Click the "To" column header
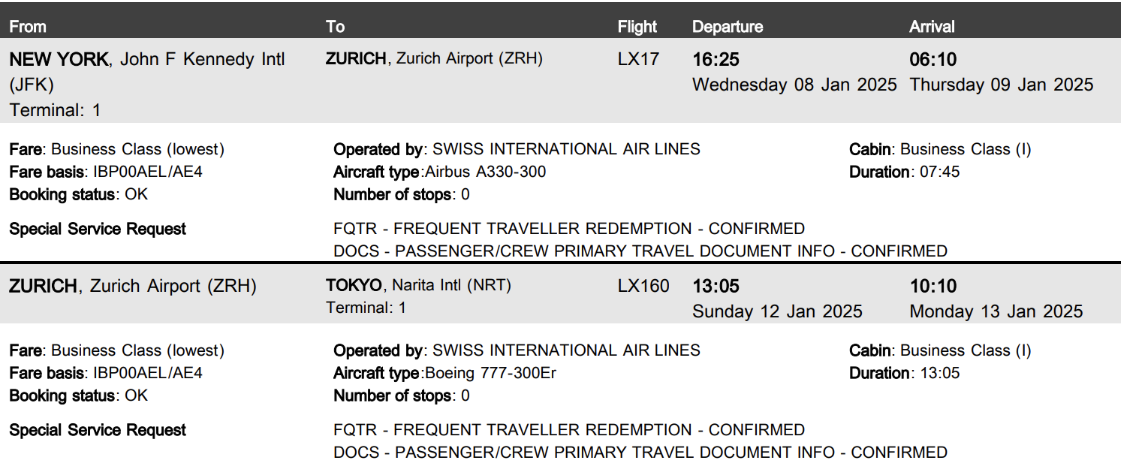 pyautogui.click(x=336, y=27)
